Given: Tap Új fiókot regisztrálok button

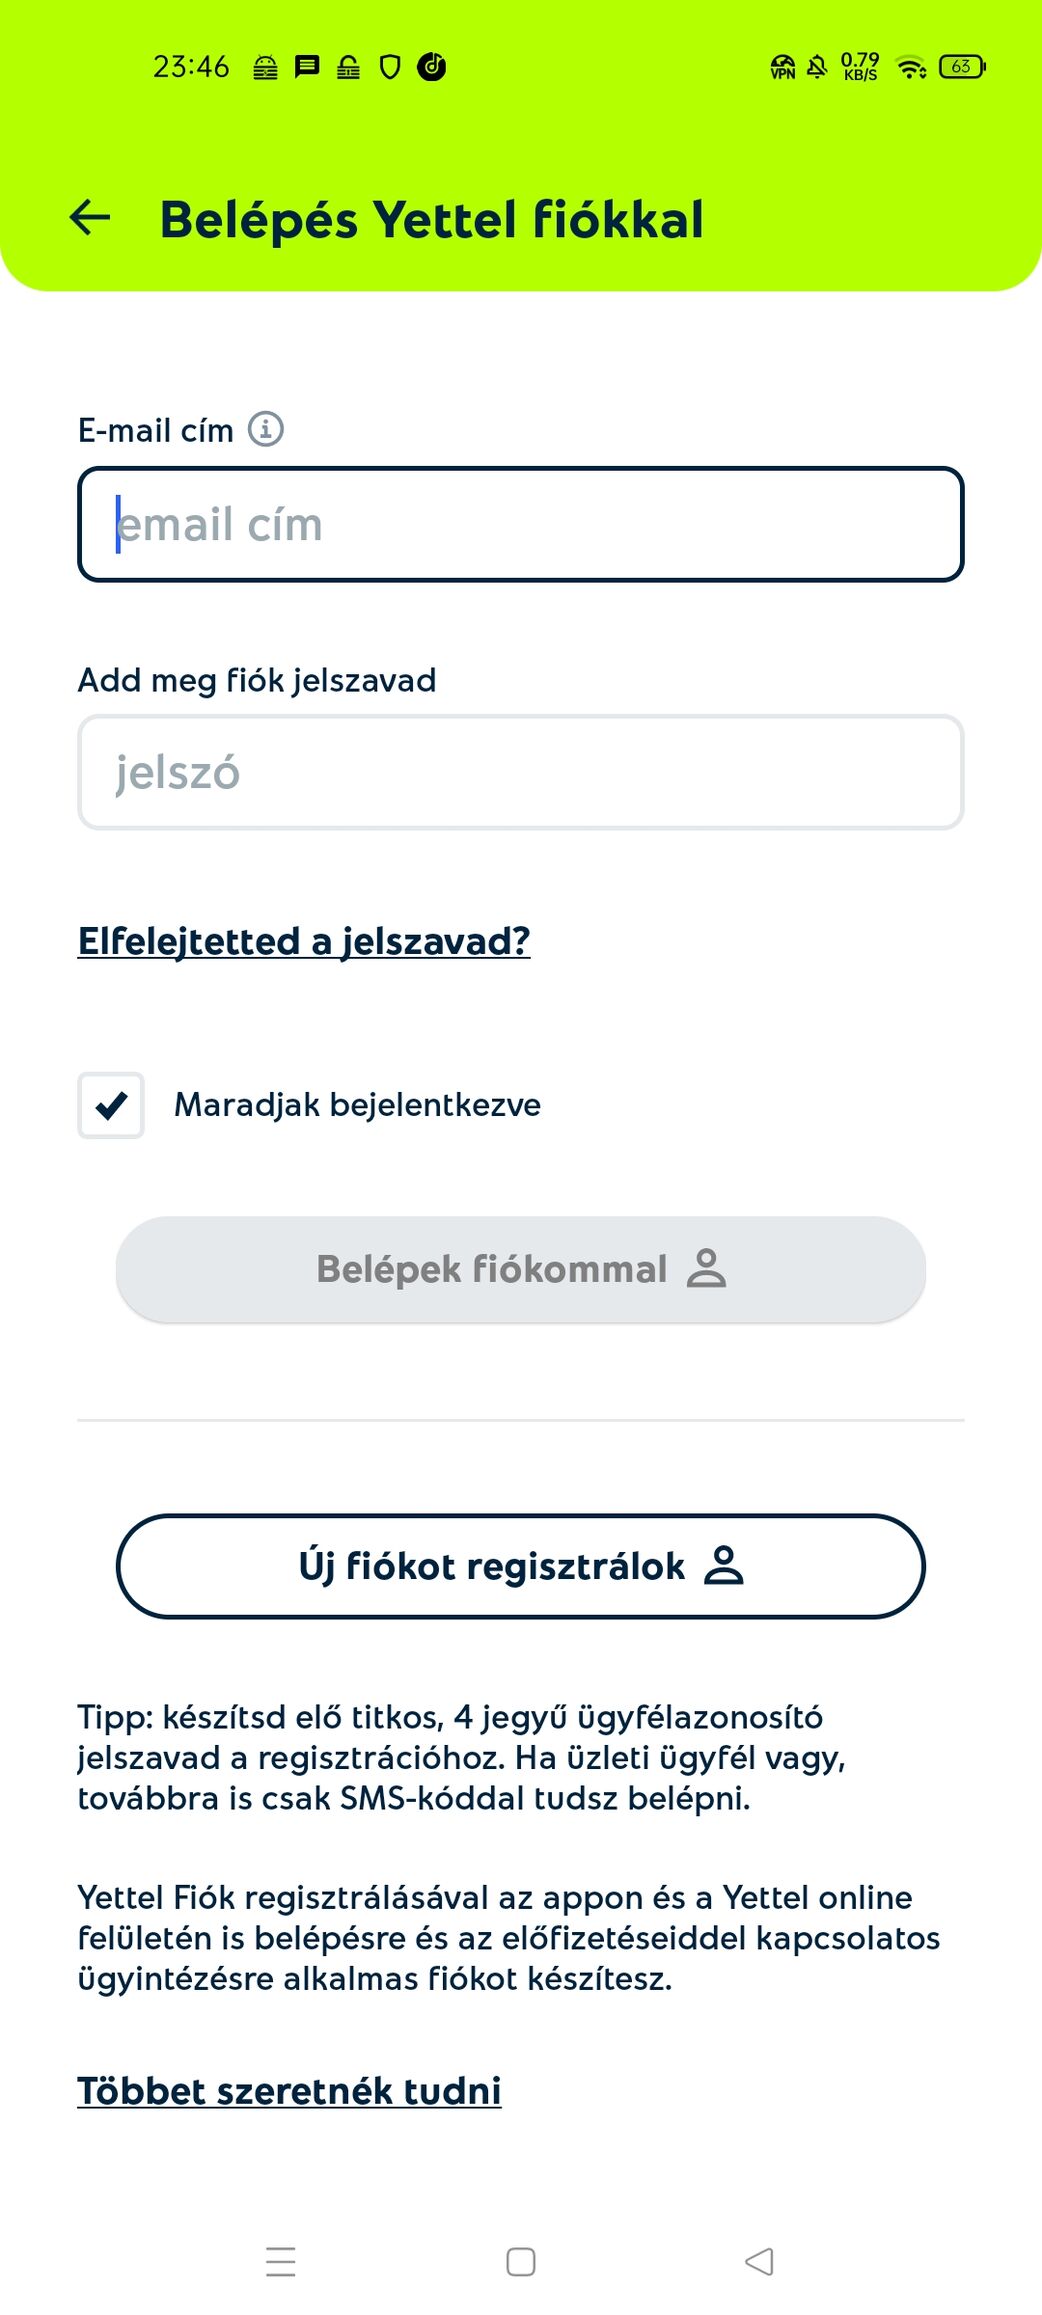Looking at the screenshot, I should (520, 1566).
